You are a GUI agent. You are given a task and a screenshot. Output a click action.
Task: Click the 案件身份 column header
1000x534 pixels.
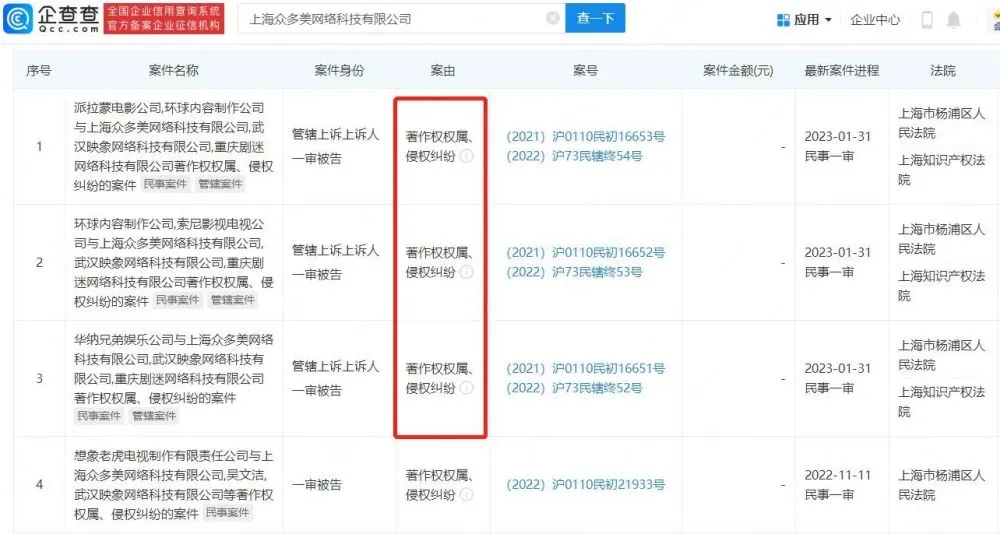(339, 71)
